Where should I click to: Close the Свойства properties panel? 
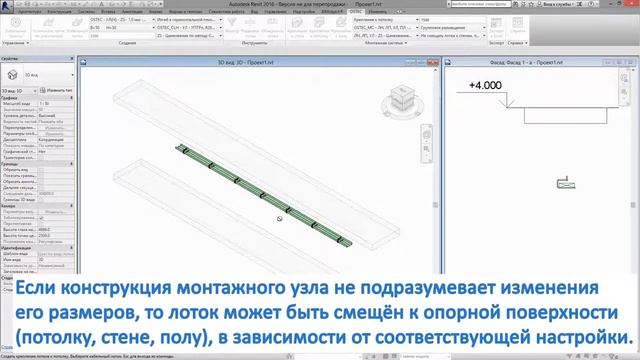[72, 59]
